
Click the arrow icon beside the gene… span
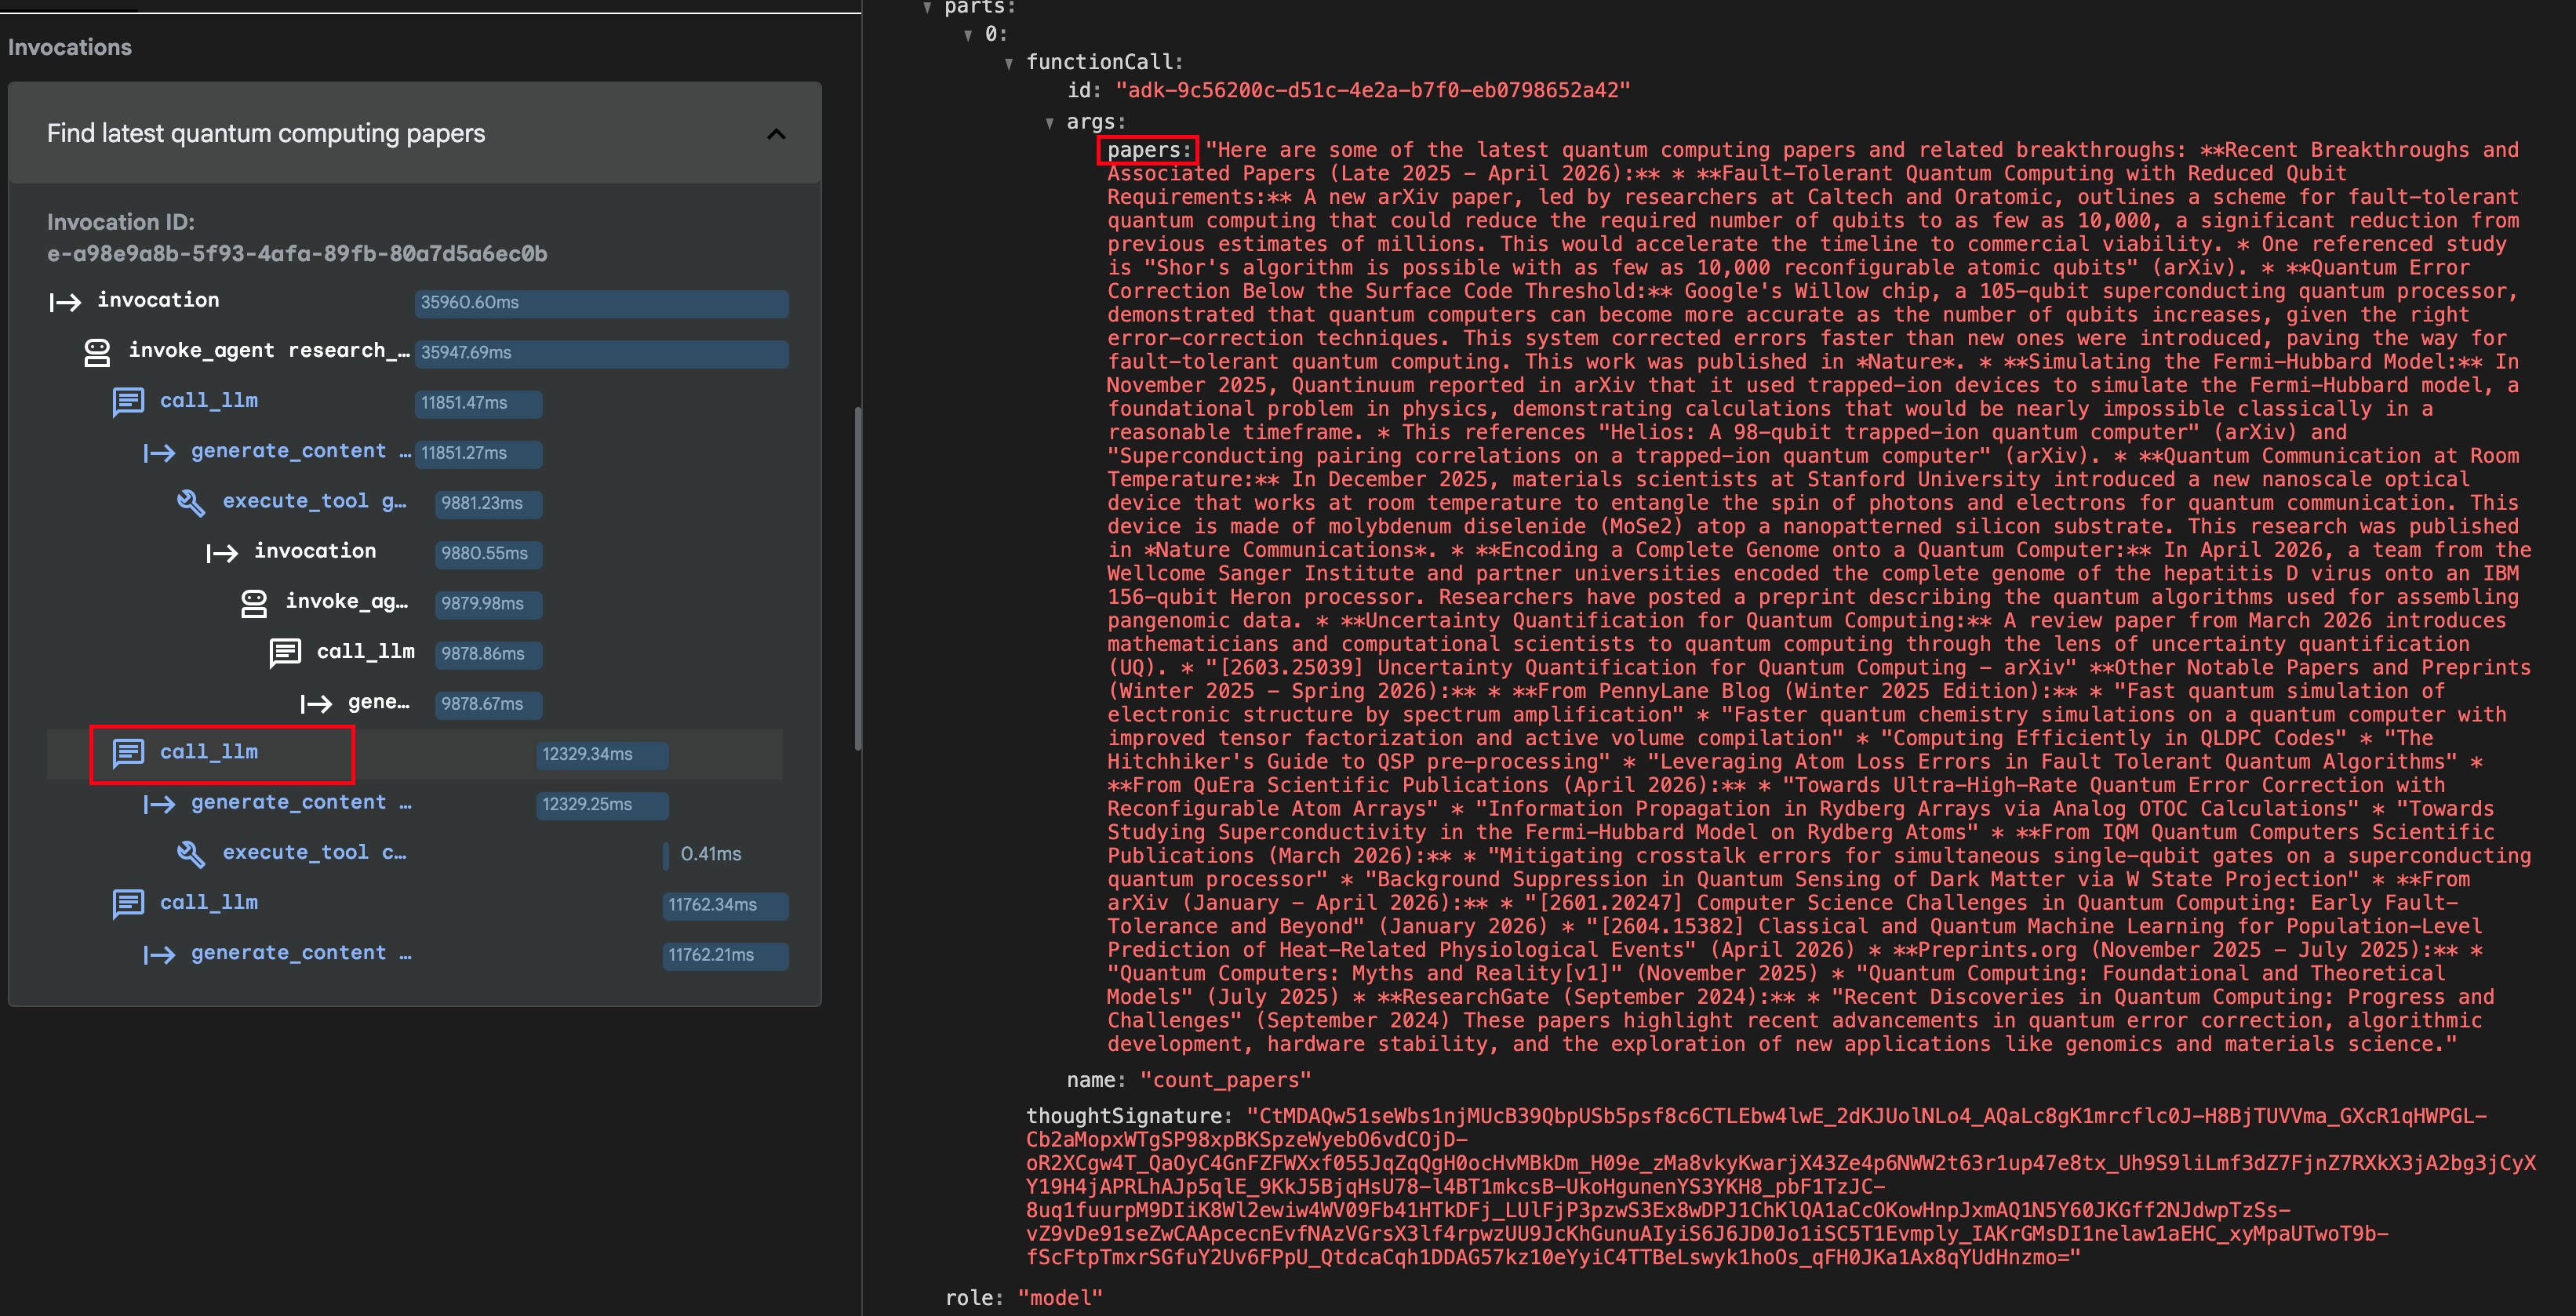click(316, 703)
